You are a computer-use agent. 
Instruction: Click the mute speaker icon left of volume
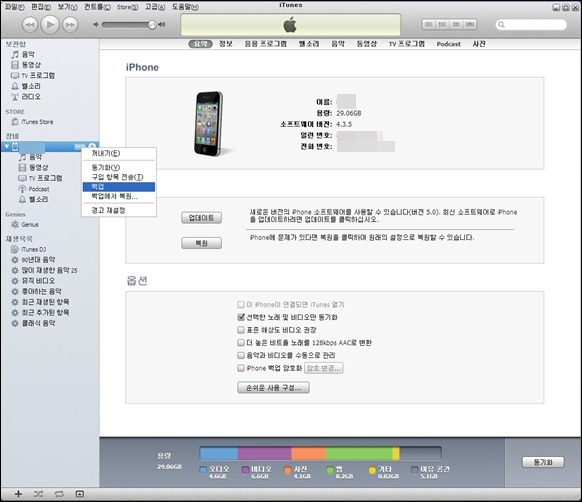point(96,25)
